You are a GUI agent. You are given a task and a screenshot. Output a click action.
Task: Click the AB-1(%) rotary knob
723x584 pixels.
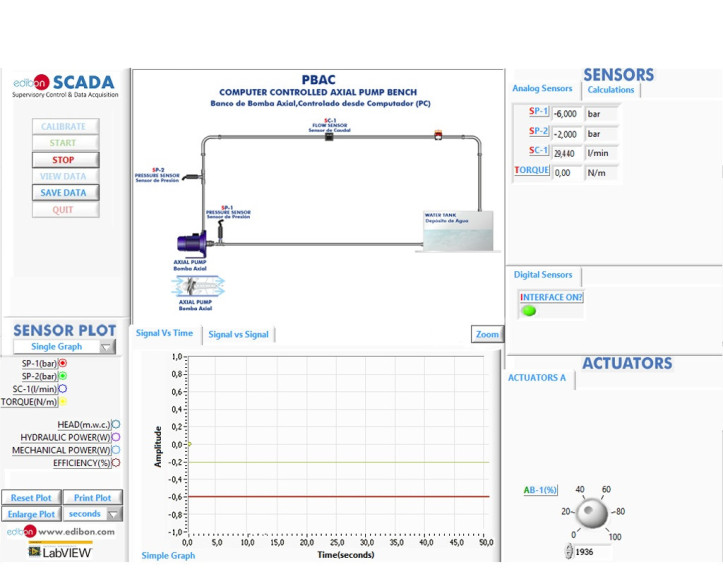592,513
